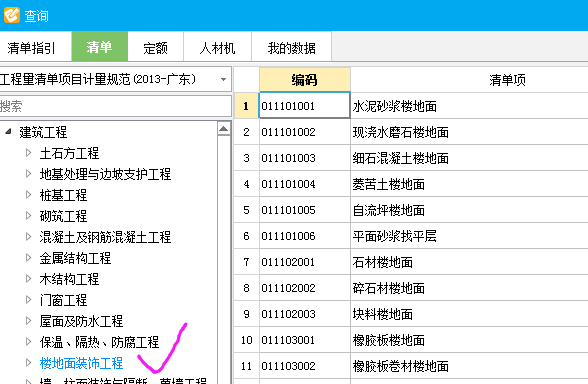
Task: Collapse the 建筑工程 tree node
Action: (9, 131)
